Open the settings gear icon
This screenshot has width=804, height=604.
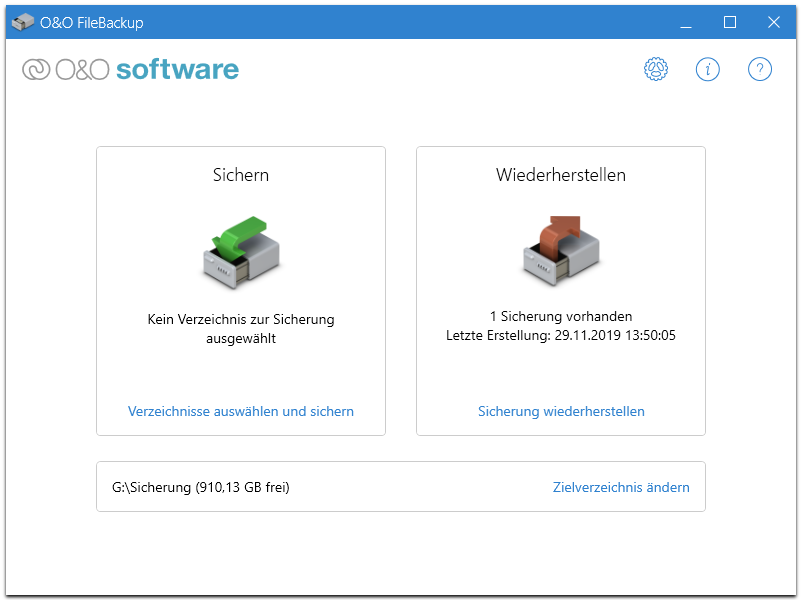[656, 69]
